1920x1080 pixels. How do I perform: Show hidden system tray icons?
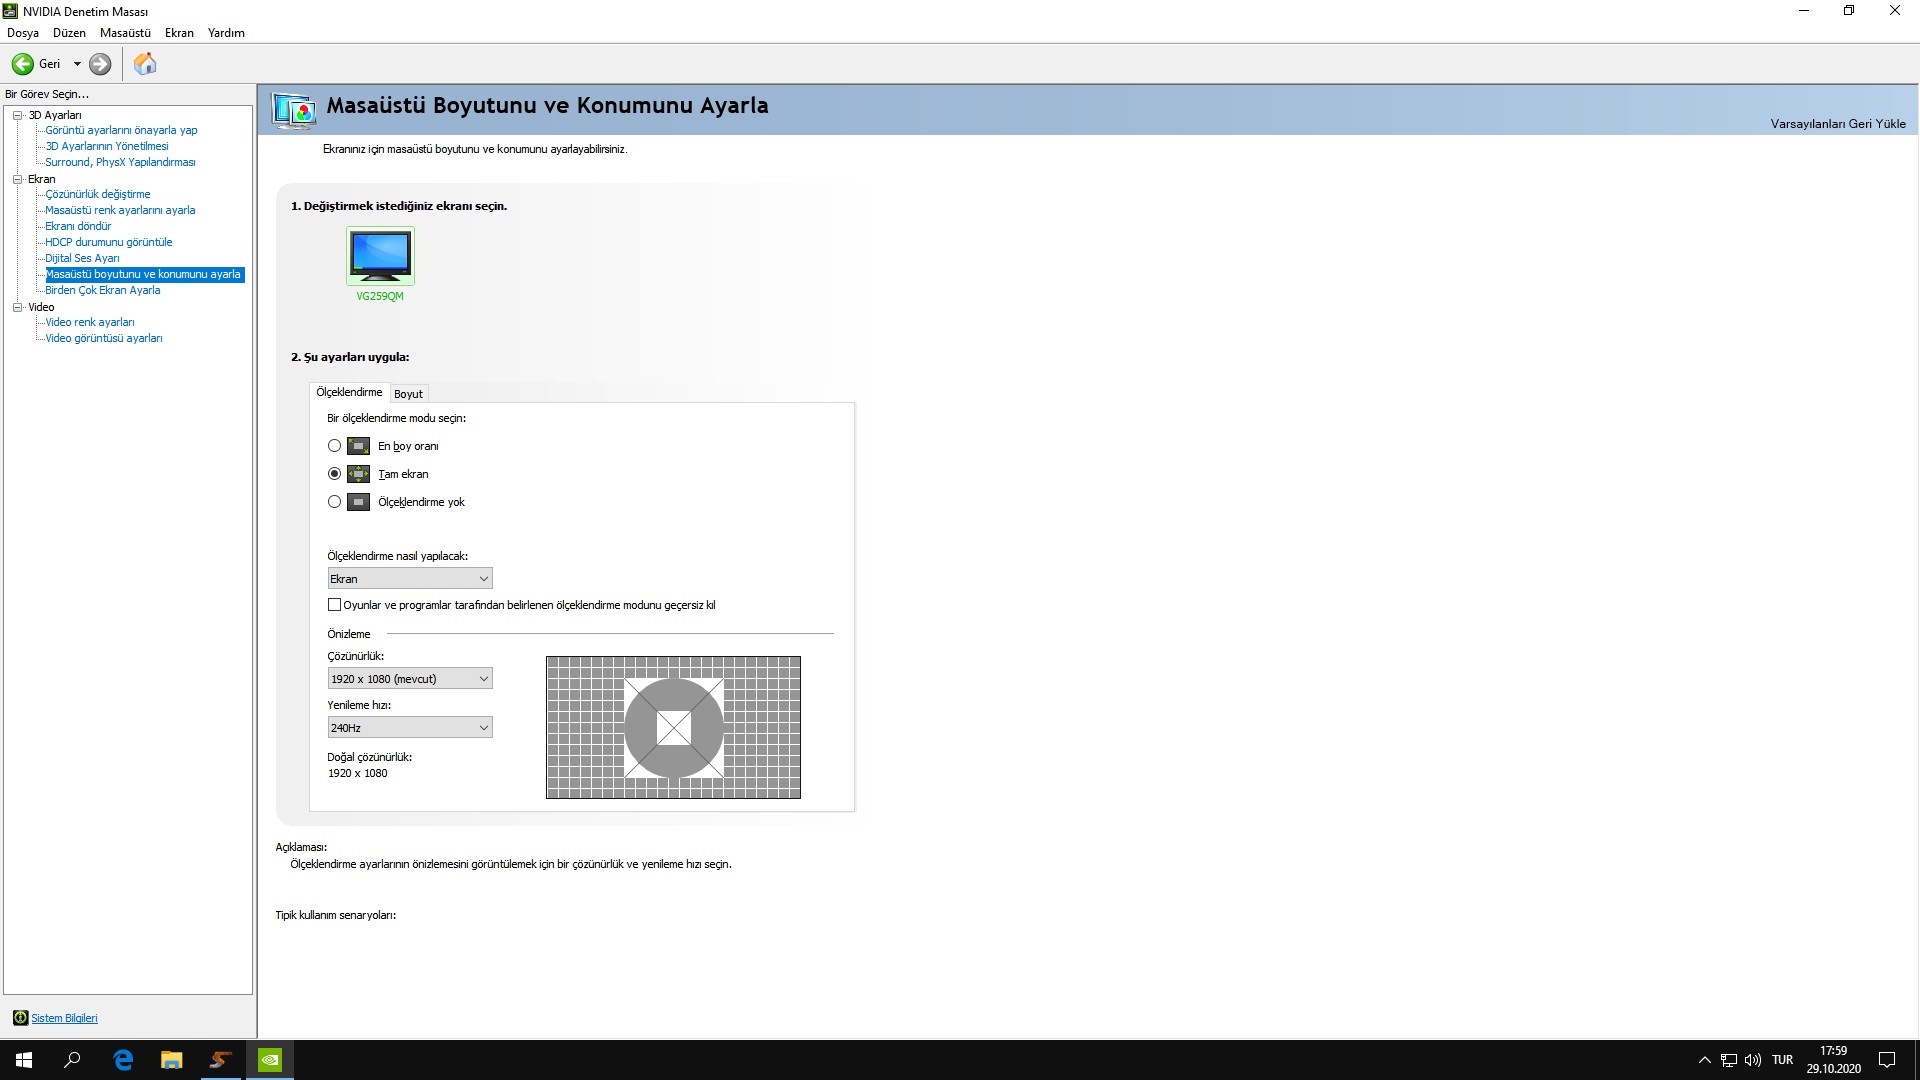1705,1060
